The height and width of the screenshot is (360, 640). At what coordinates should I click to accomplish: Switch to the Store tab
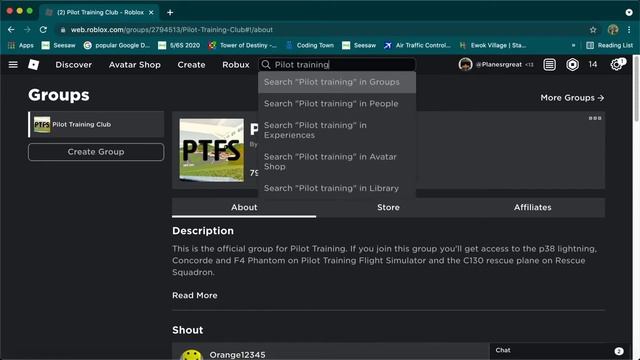pyautogui.click(x=388, y=207)
